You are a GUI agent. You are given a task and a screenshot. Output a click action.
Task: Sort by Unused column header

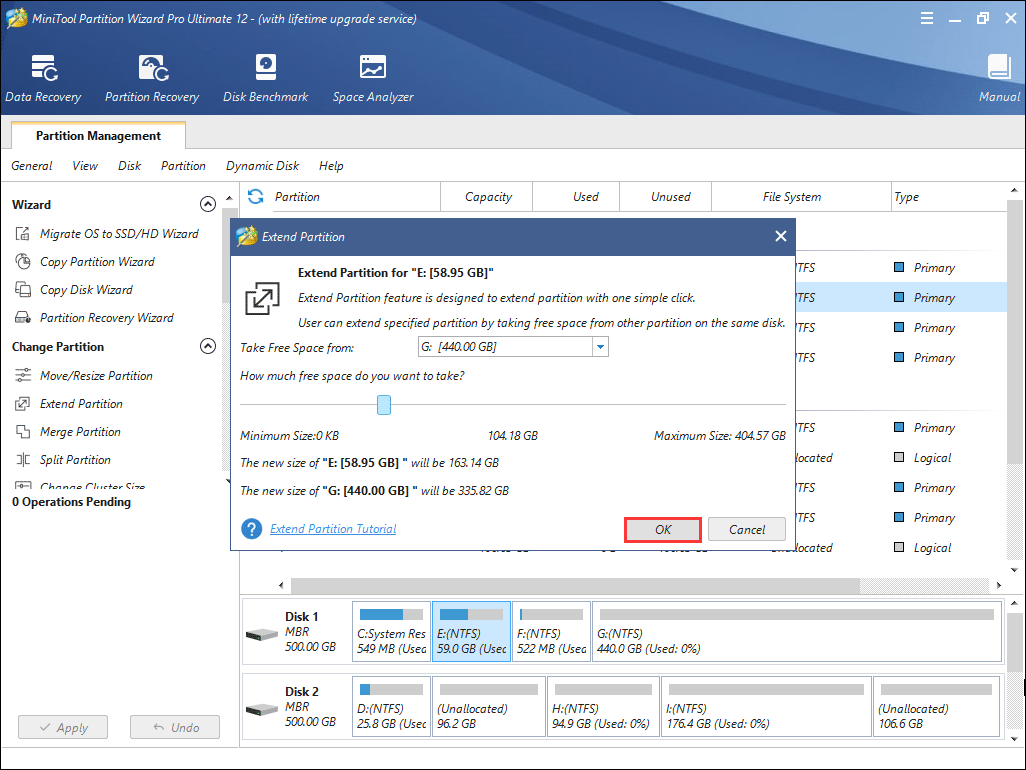point(665,196)
